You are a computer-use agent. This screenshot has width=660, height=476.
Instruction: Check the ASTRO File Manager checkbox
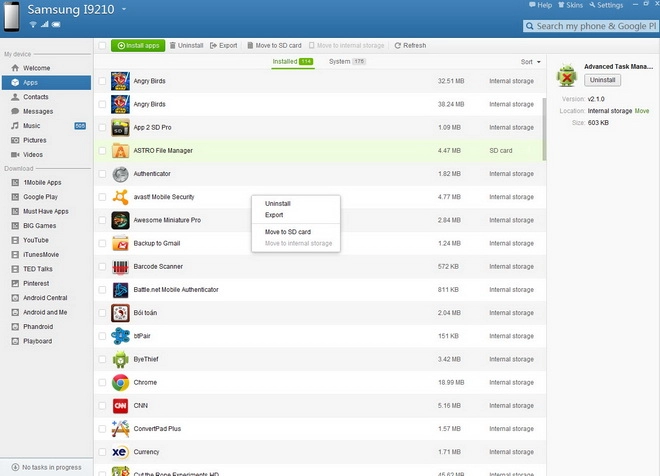102,151
